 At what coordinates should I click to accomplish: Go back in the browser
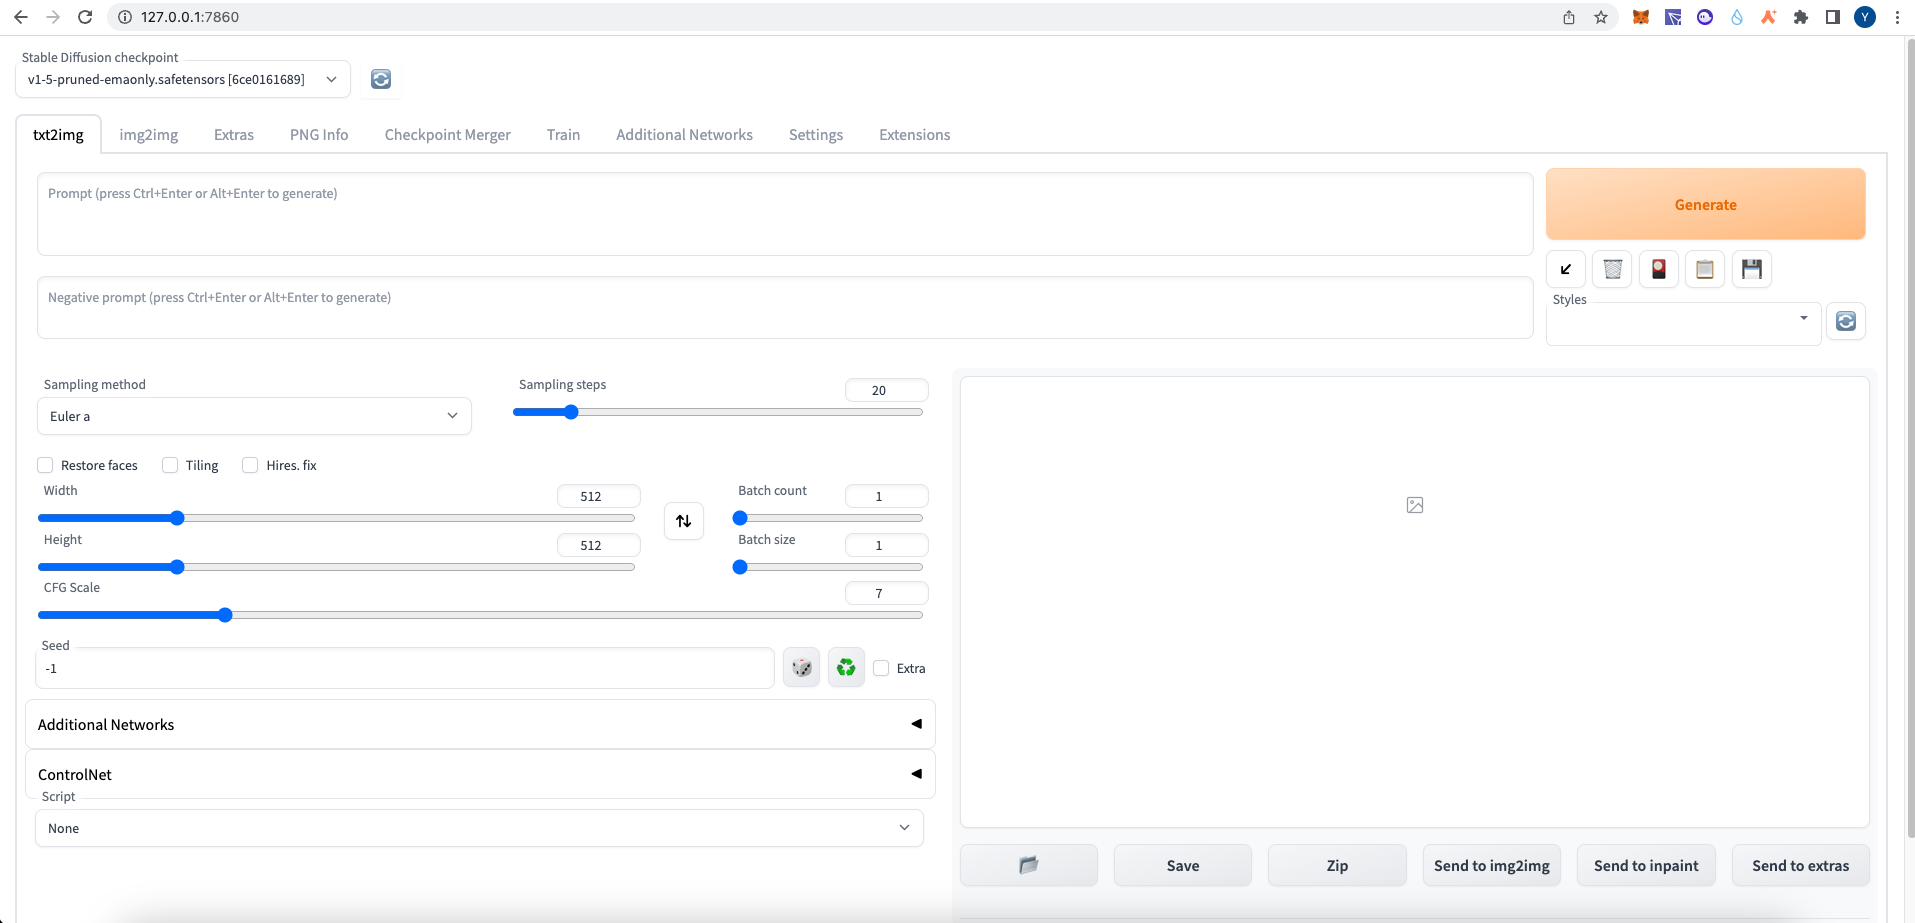(x=21, y=17)
